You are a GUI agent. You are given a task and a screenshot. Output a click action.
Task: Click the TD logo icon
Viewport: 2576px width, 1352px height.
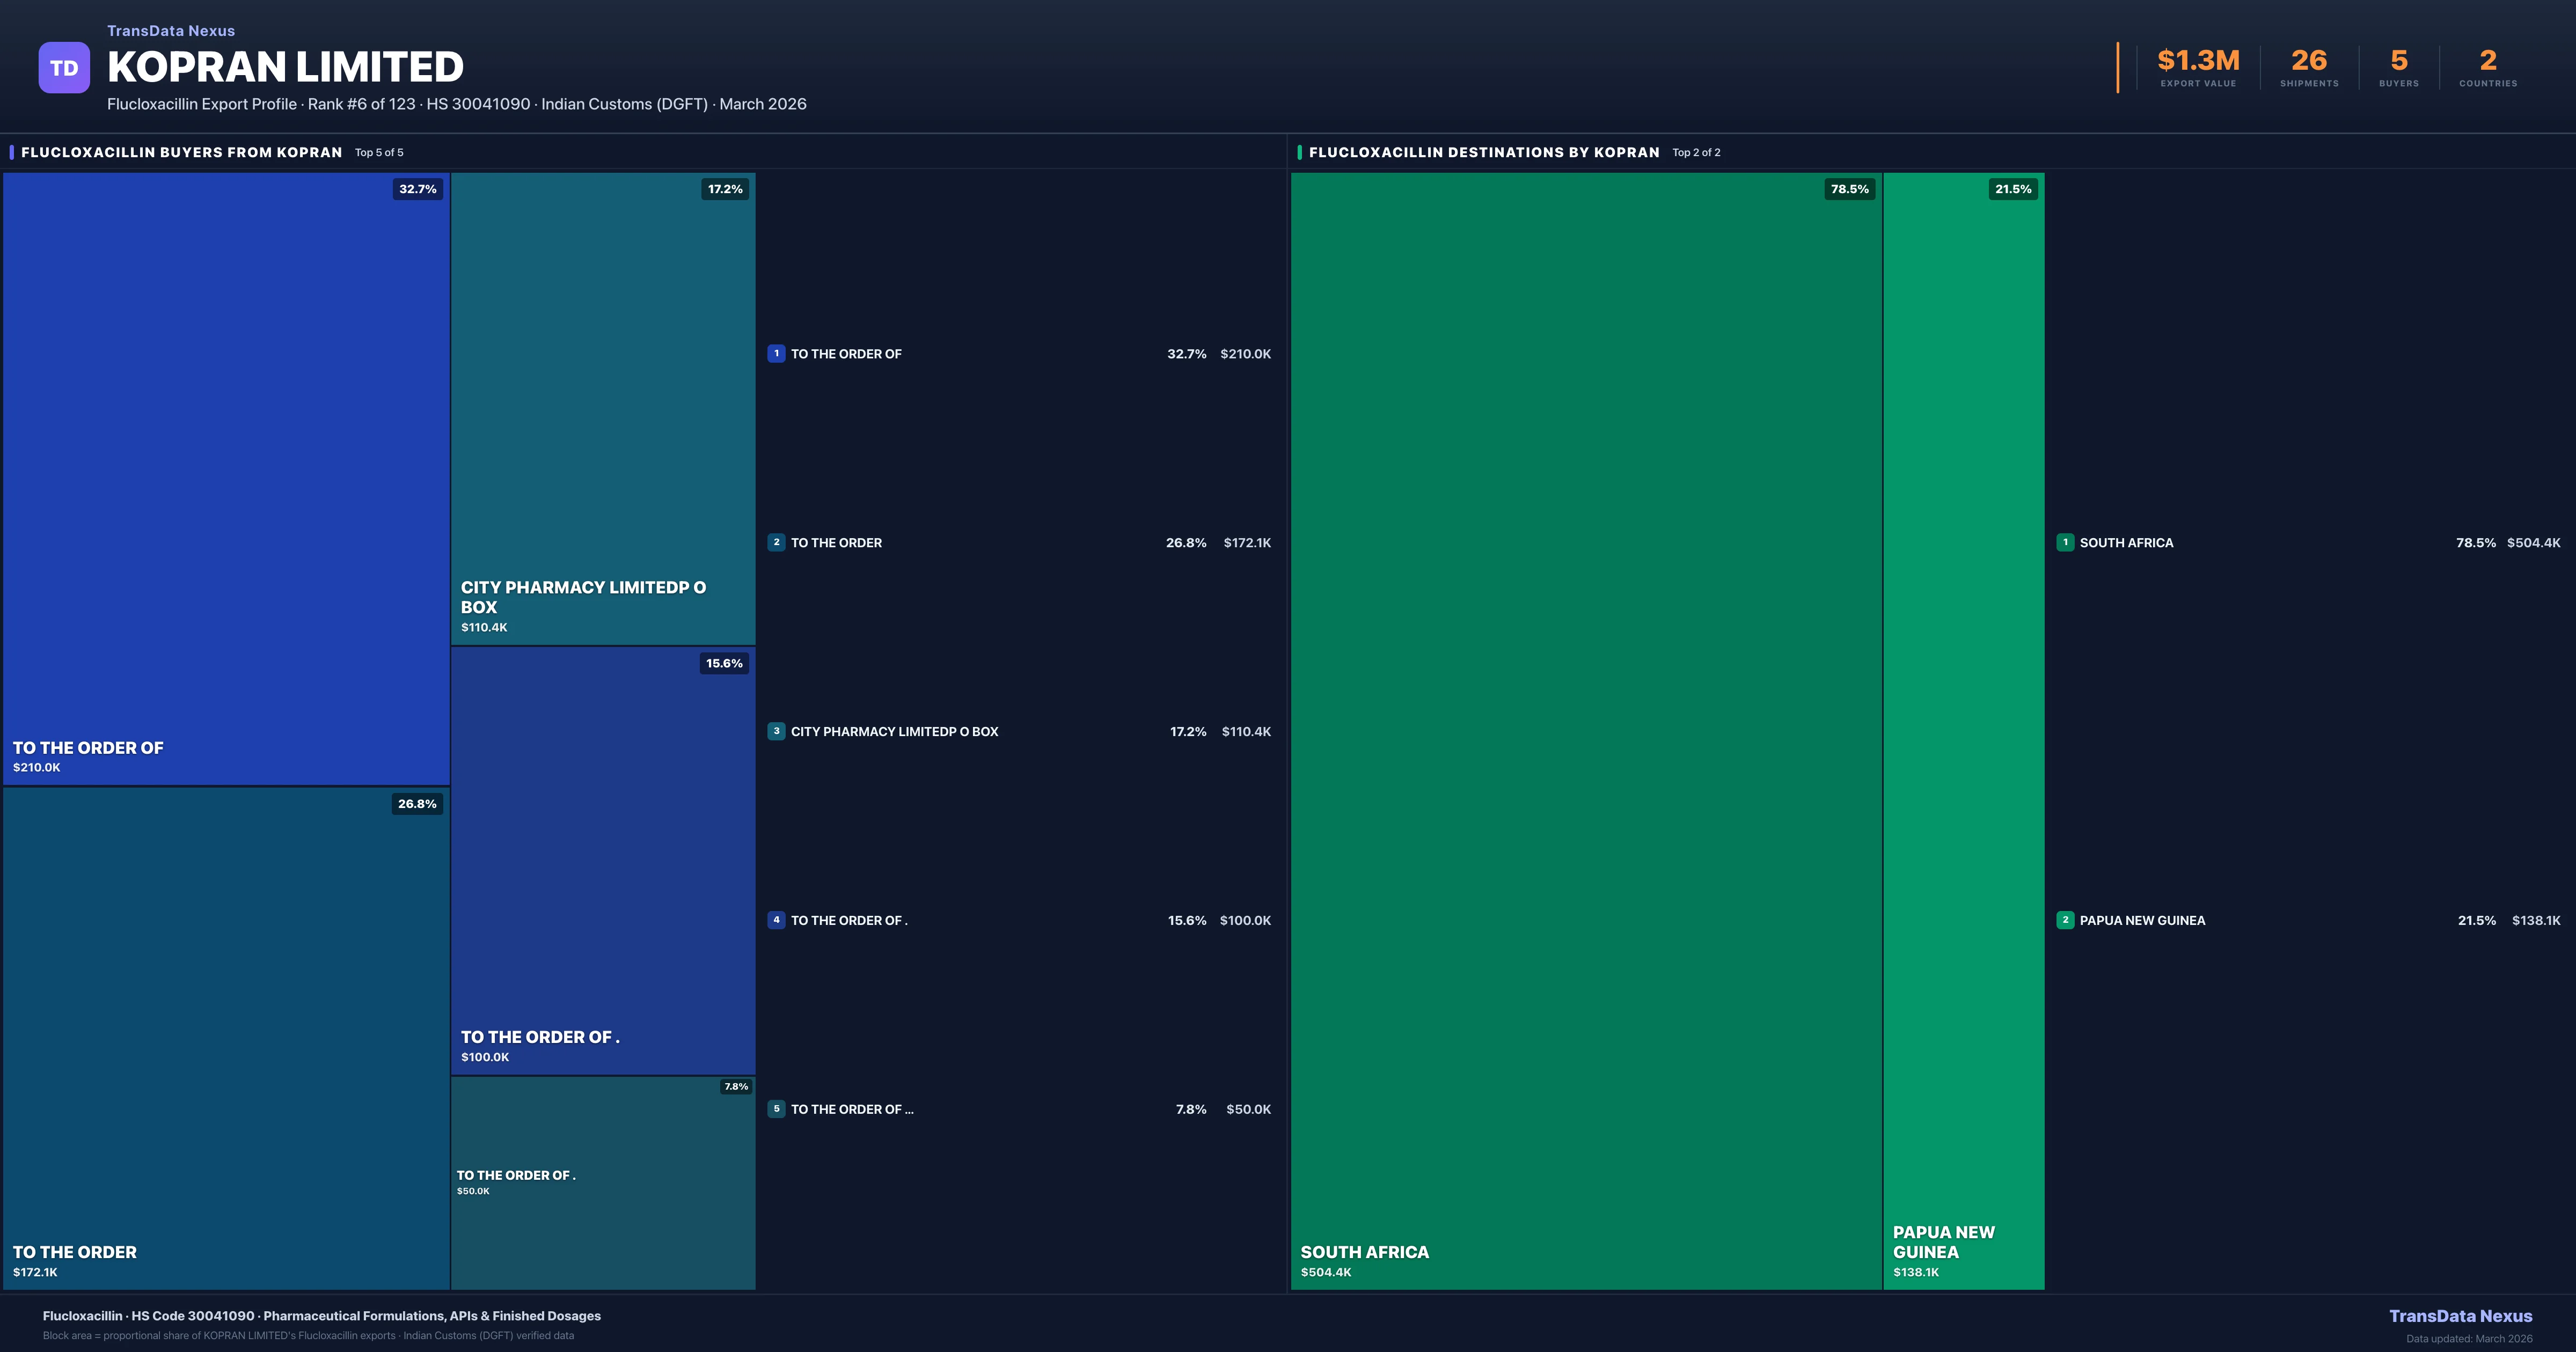click(x=64, y=68)
